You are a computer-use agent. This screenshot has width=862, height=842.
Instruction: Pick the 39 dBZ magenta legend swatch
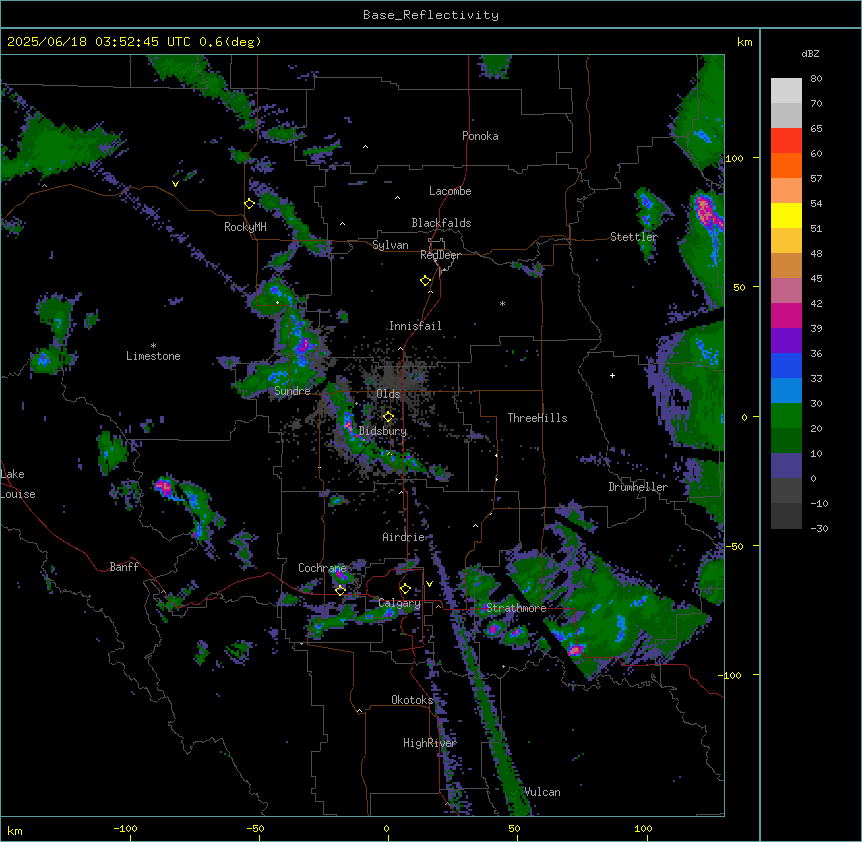[x=786, y=315]
